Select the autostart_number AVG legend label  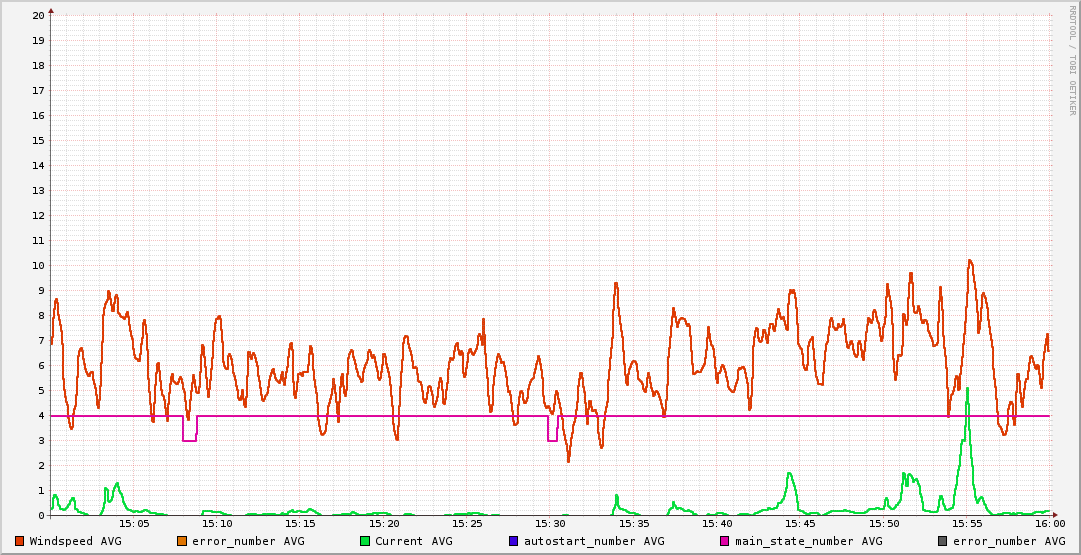coord(594,541)
